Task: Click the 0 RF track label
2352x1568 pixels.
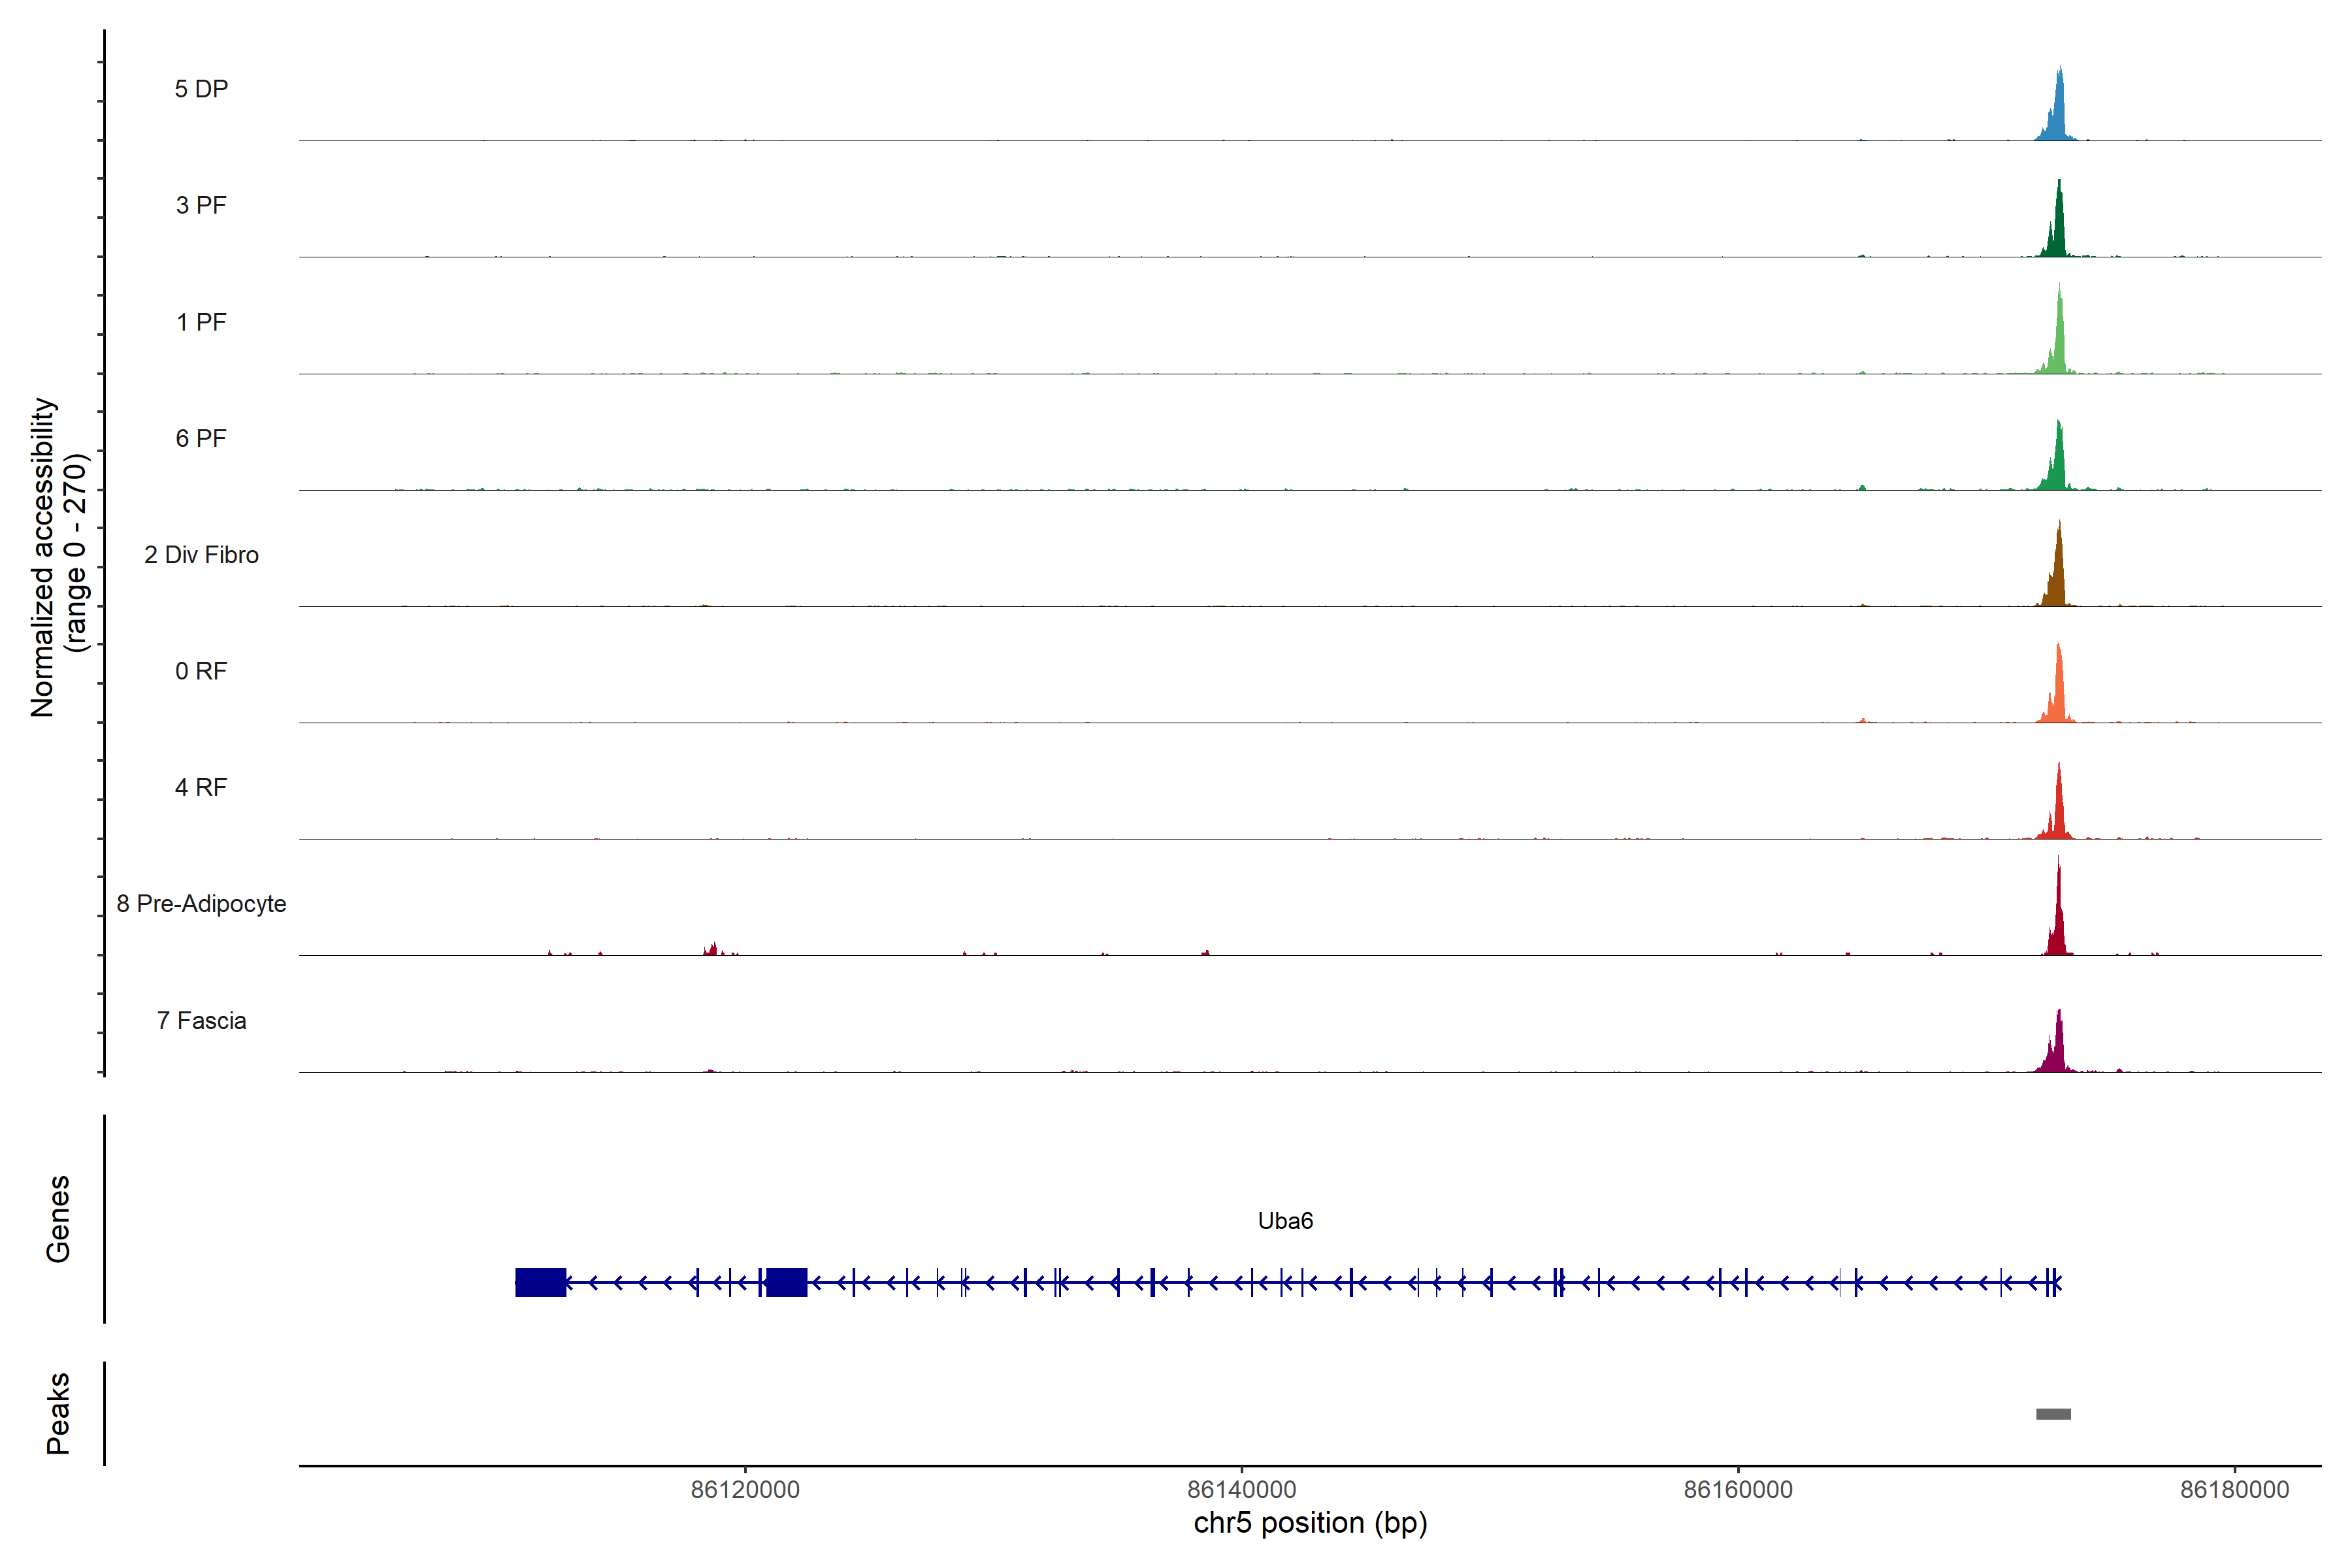Action: tap(201, 671)
